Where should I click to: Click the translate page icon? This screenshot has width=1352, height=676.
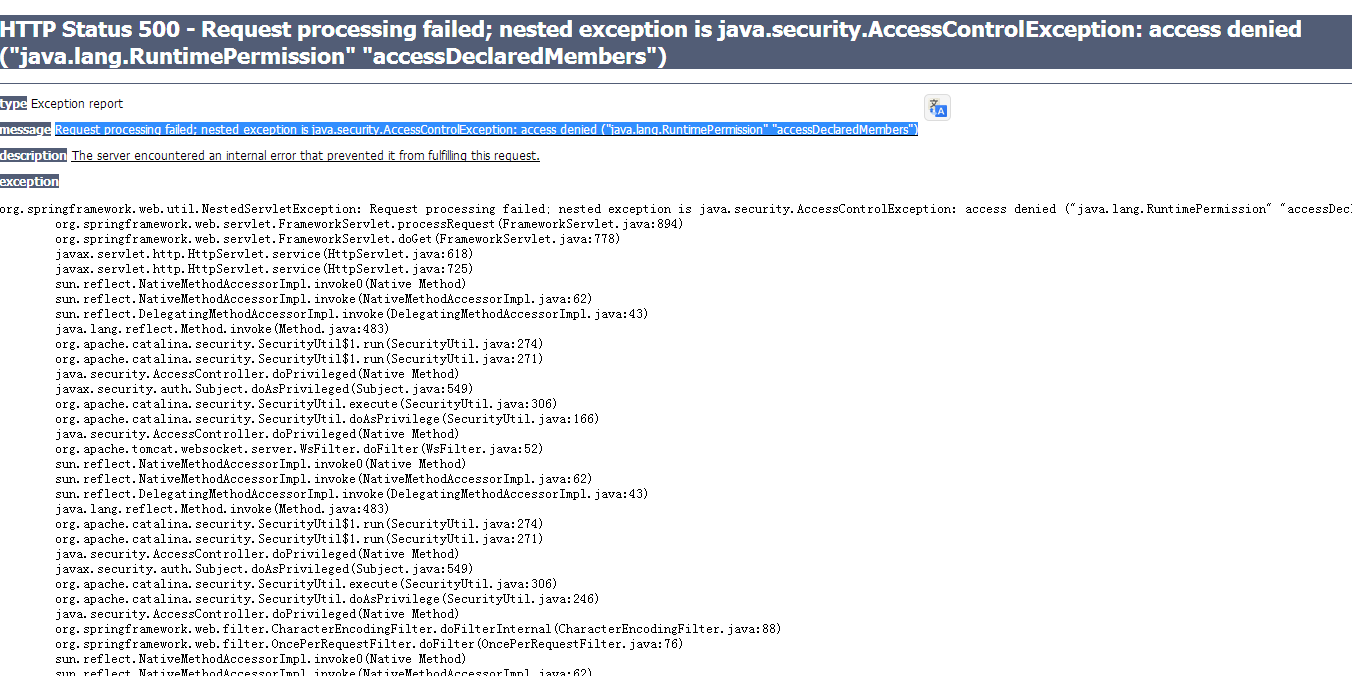click(937, 108)
